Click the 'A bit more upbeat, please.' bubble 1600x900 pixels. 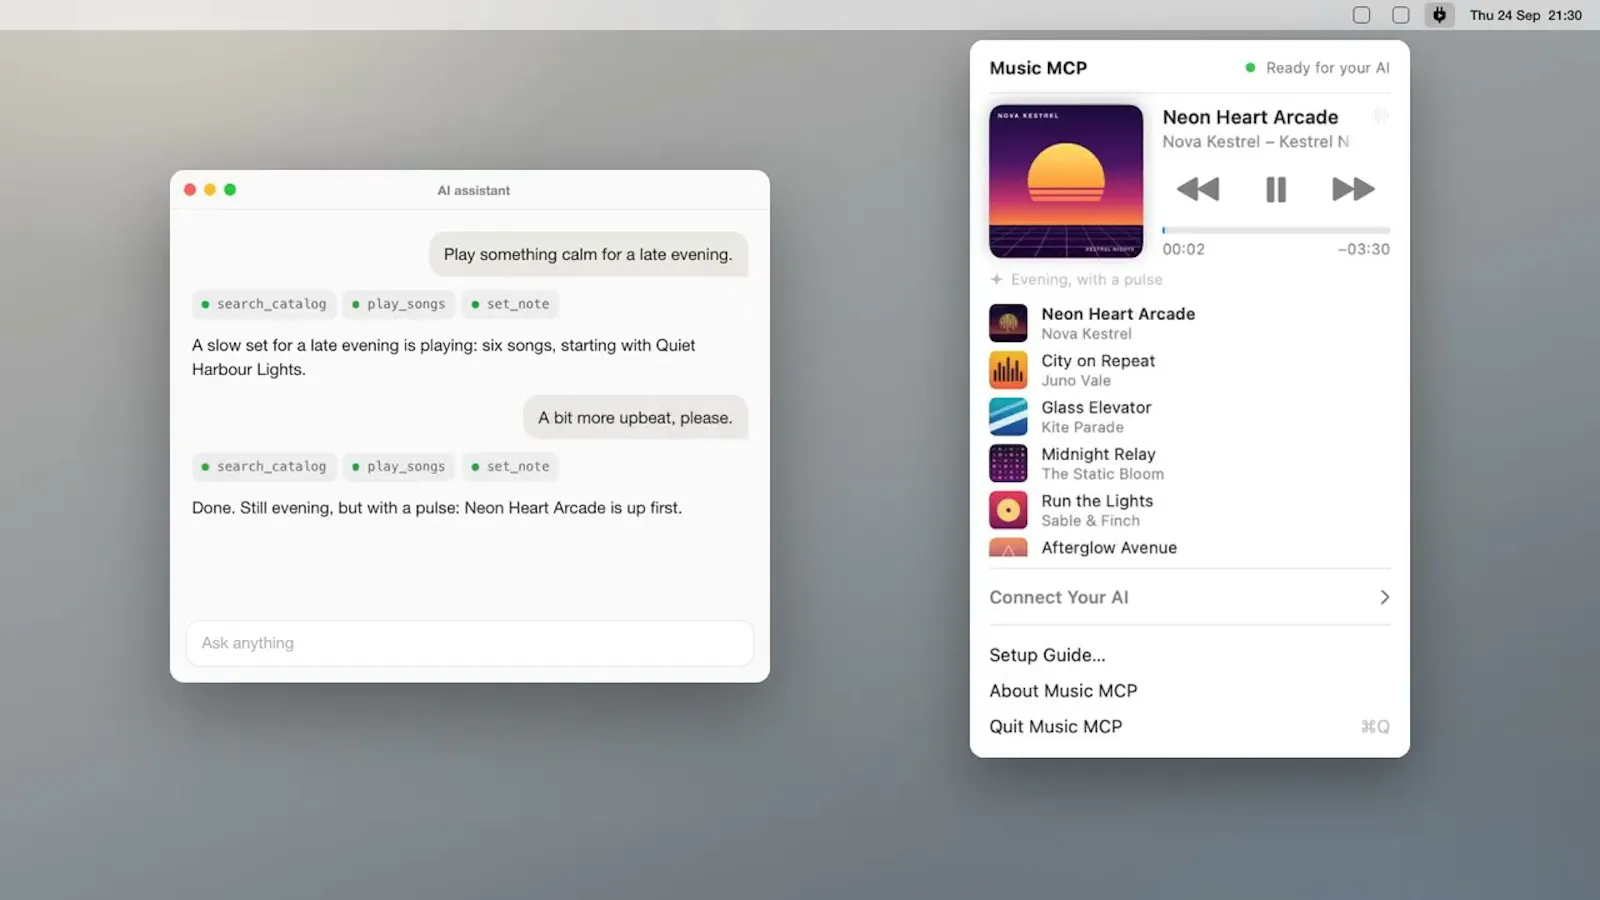click(635, 418)
